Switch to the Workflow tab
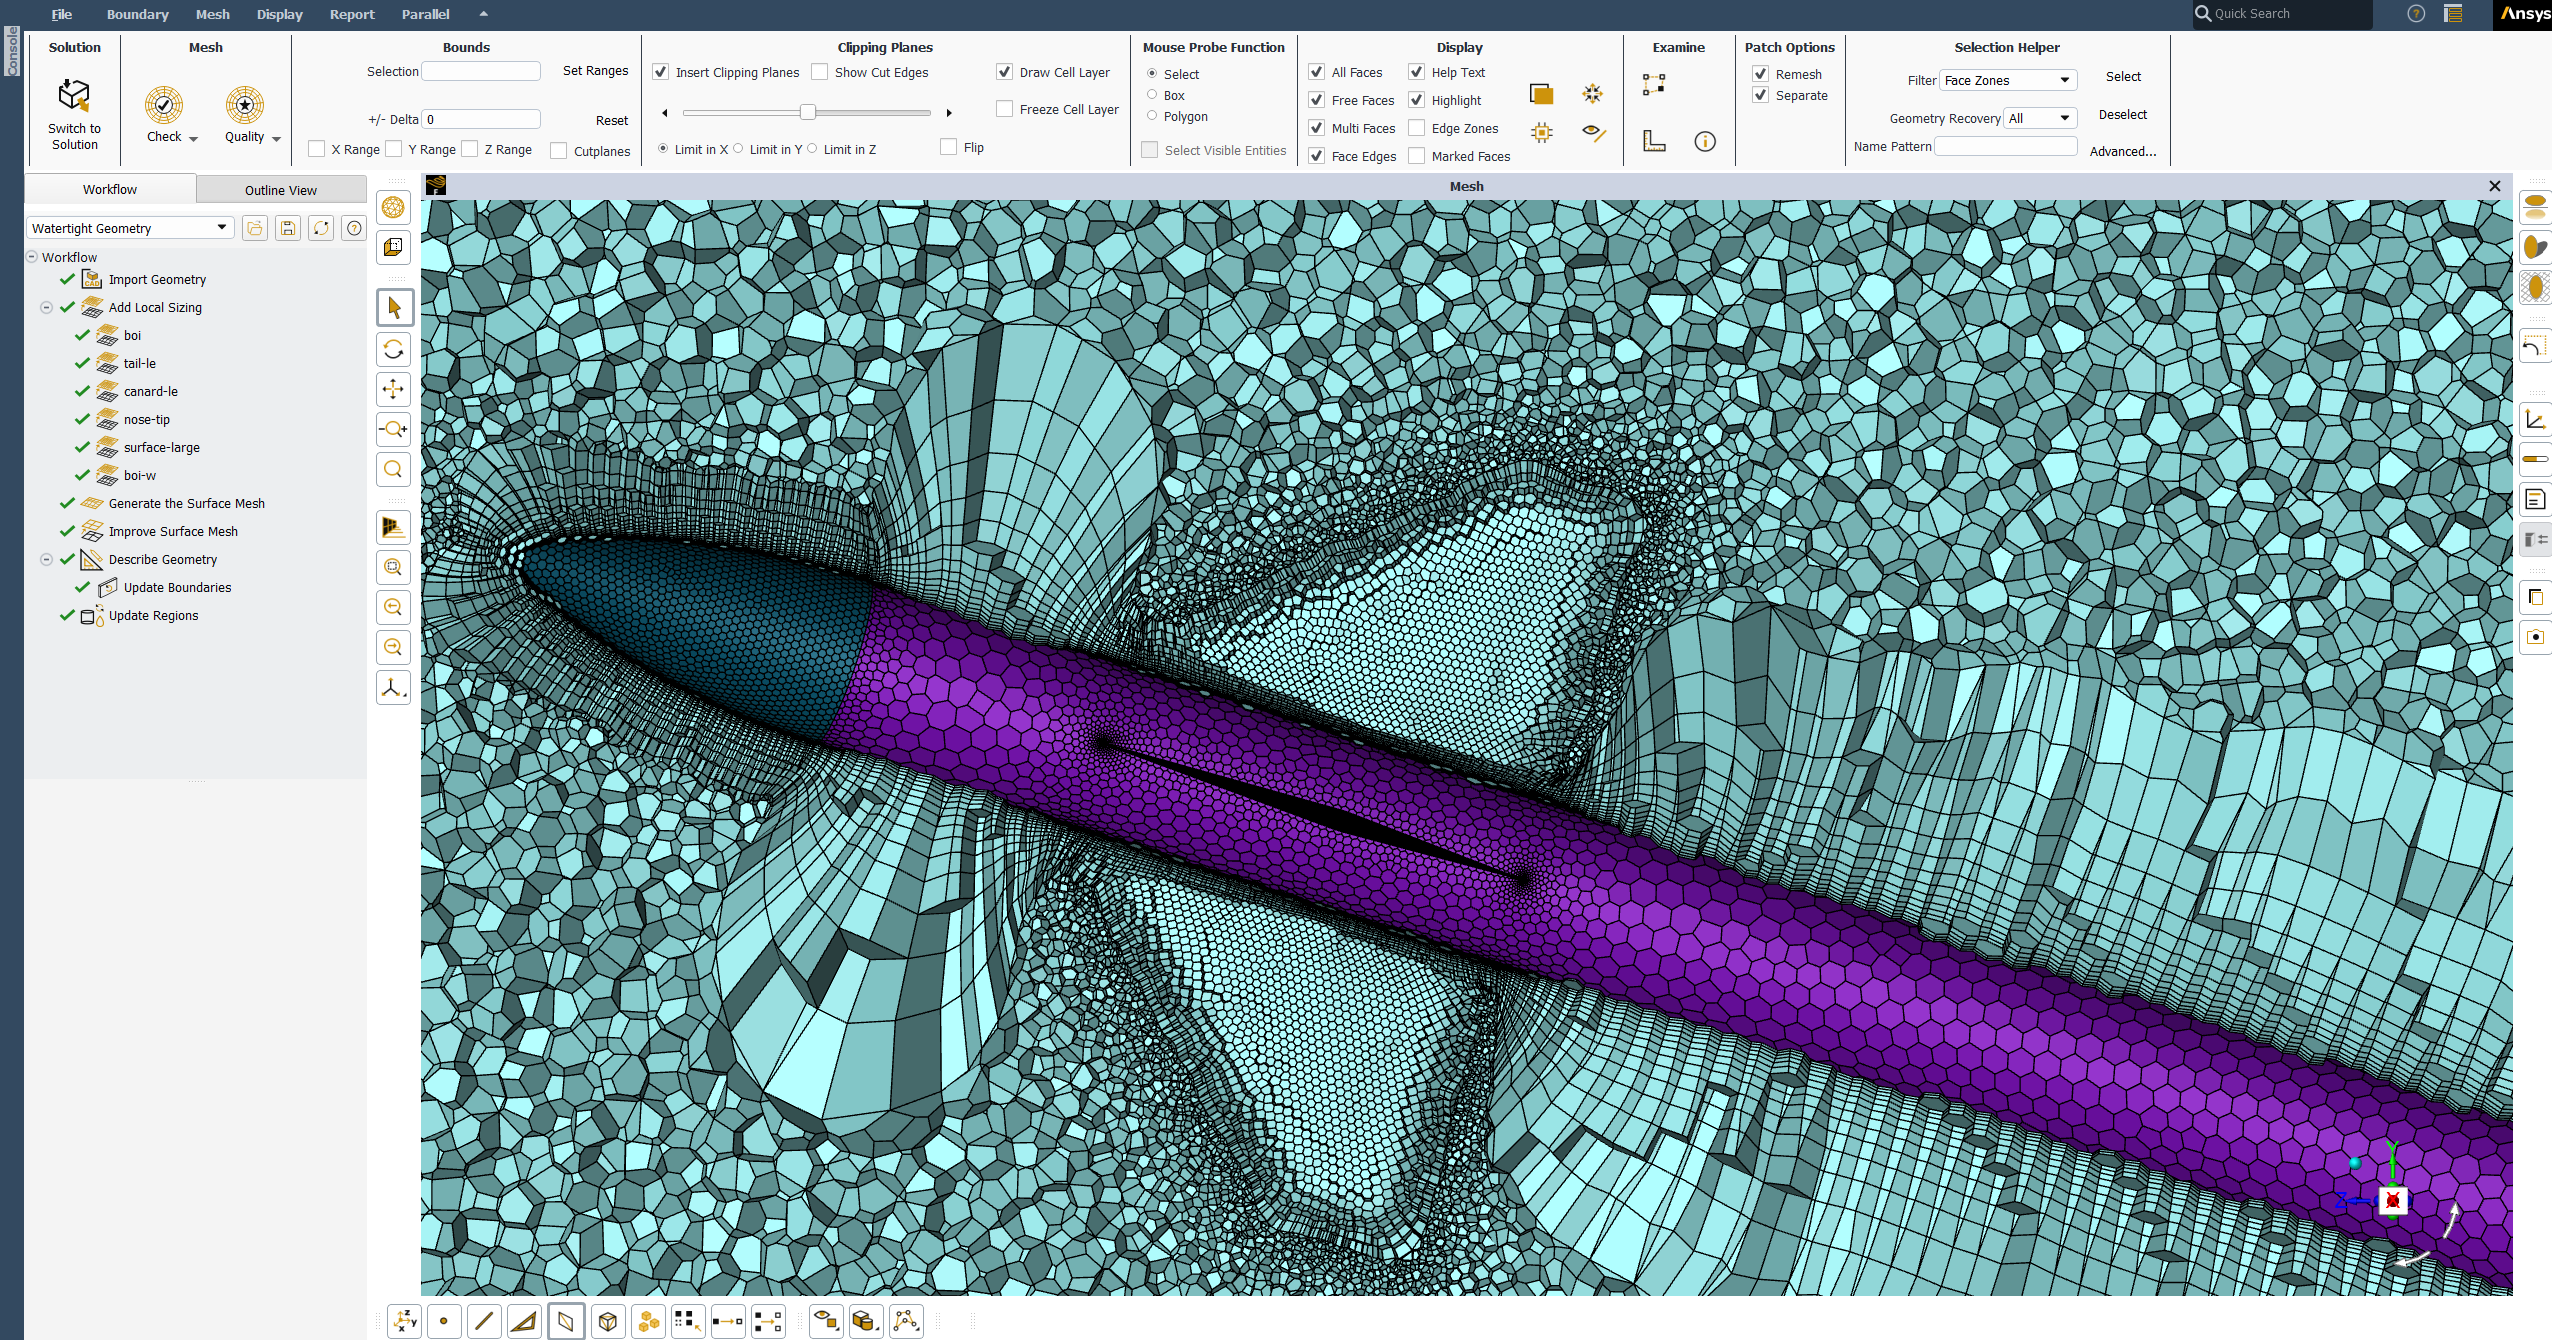The width and height of the screenshot is (2552, 1340). pos(110,189)
